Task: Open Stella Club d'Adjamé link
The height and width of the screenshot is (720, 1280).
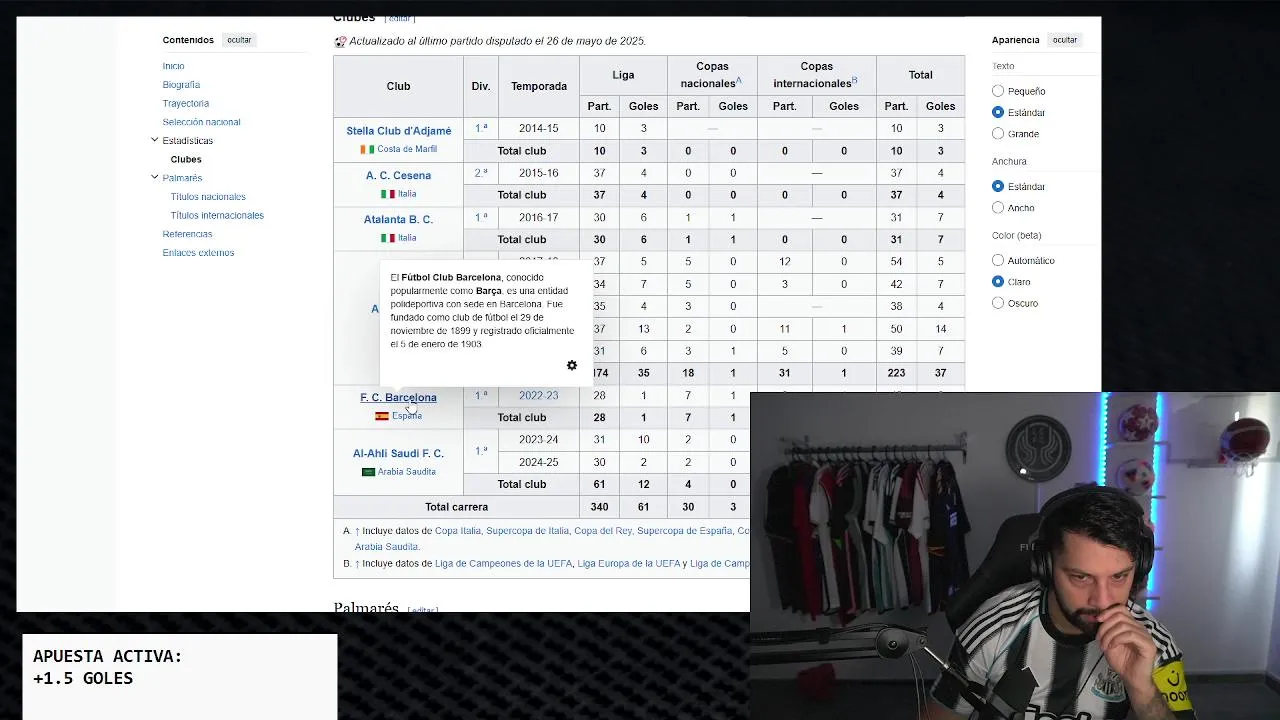Action: [399, 131]
